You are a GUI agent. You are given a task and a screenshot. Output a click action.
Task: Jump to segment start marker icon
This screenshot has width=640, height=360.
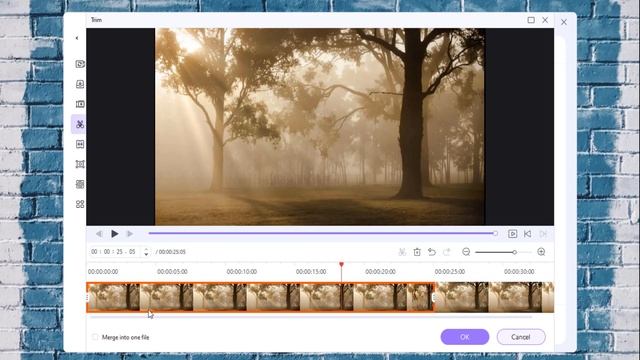tap(527, 234)
